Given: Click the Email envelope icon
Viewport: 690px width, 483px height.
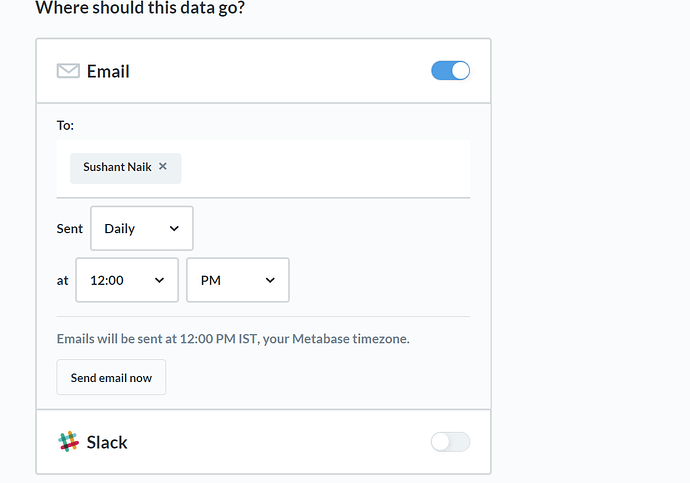Looking at the screenshot, I should pyautogui.click(x=68, y=71).
